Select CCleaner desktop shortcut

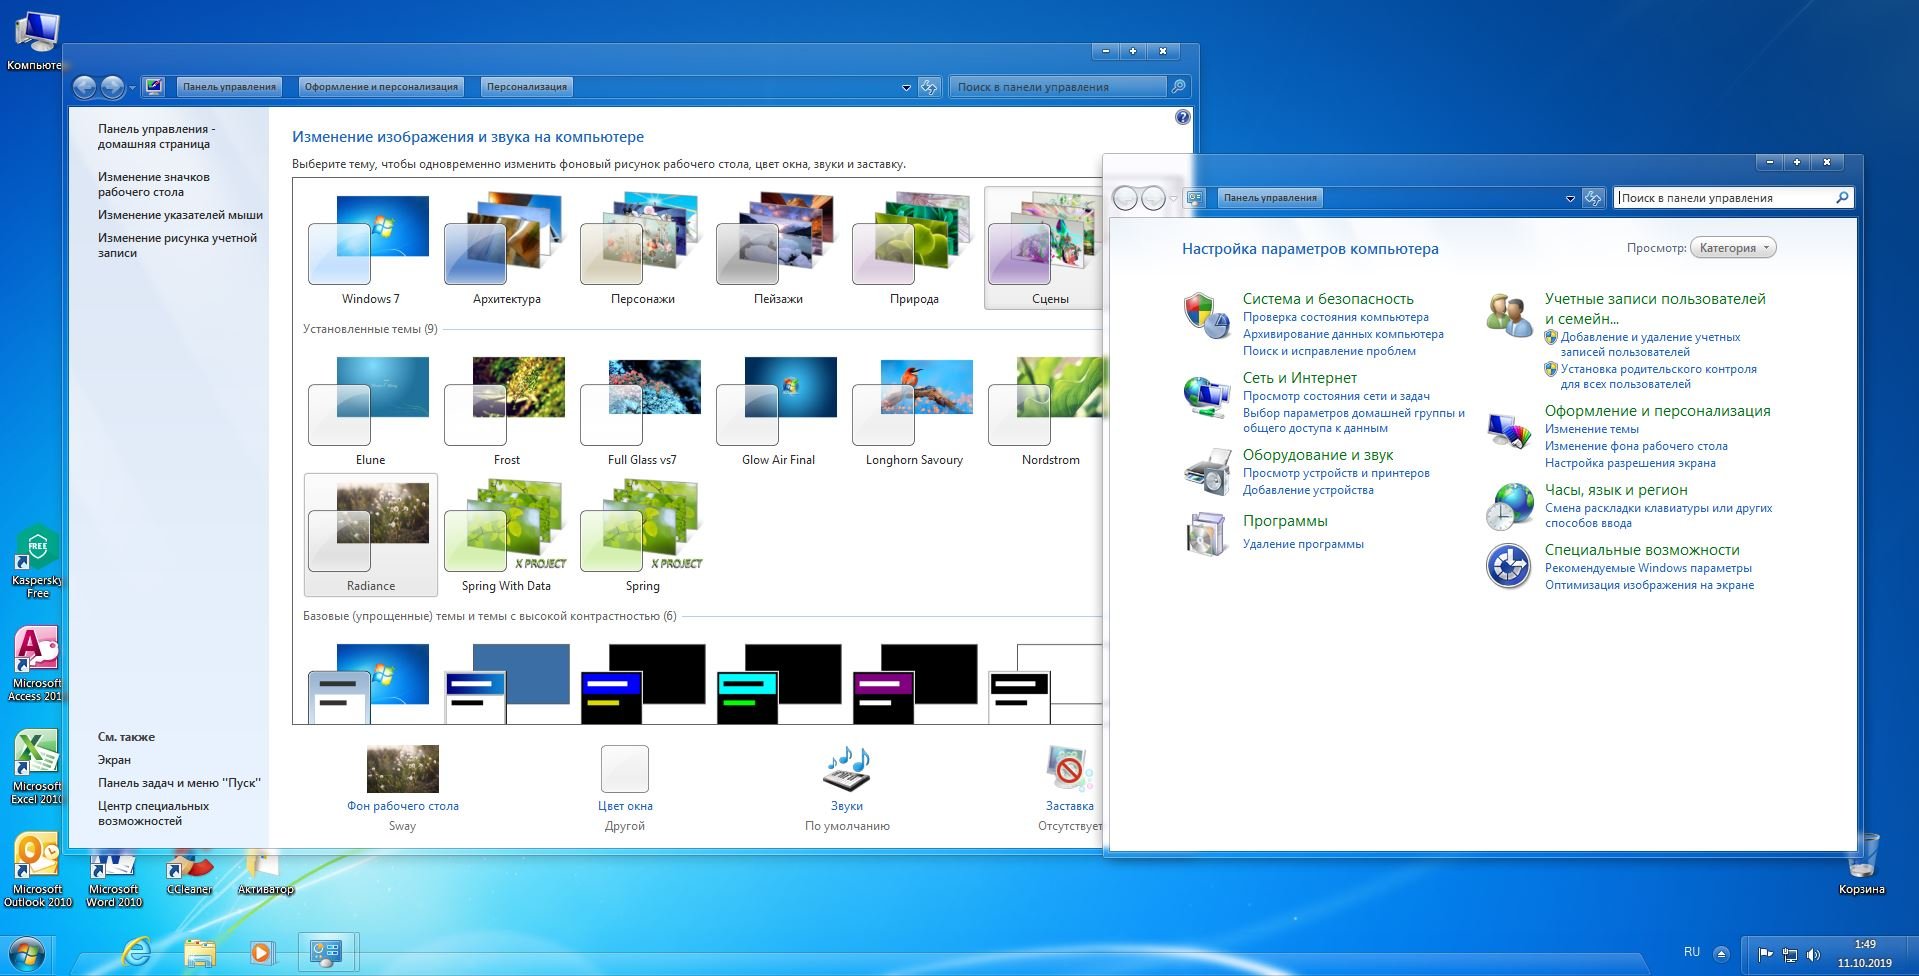189,872
